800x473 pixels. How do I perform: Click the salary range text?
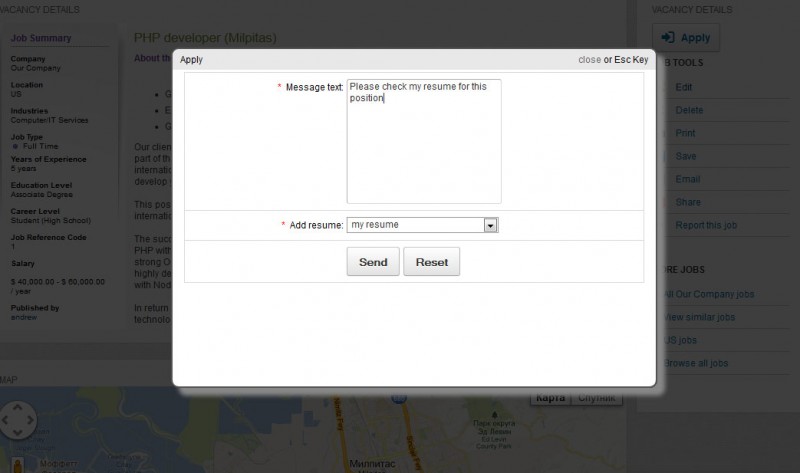(58, 286)
